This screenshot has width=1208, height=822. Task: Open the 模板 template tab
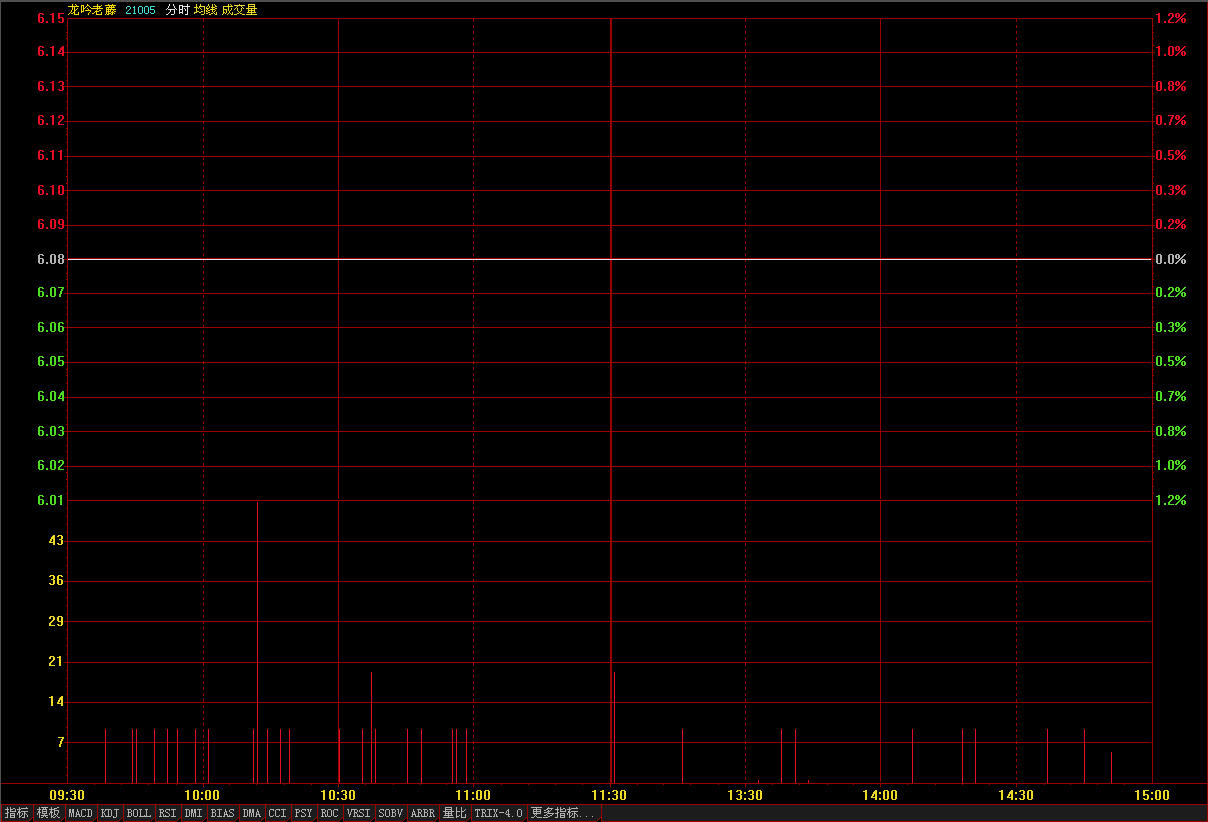point(48,813)
